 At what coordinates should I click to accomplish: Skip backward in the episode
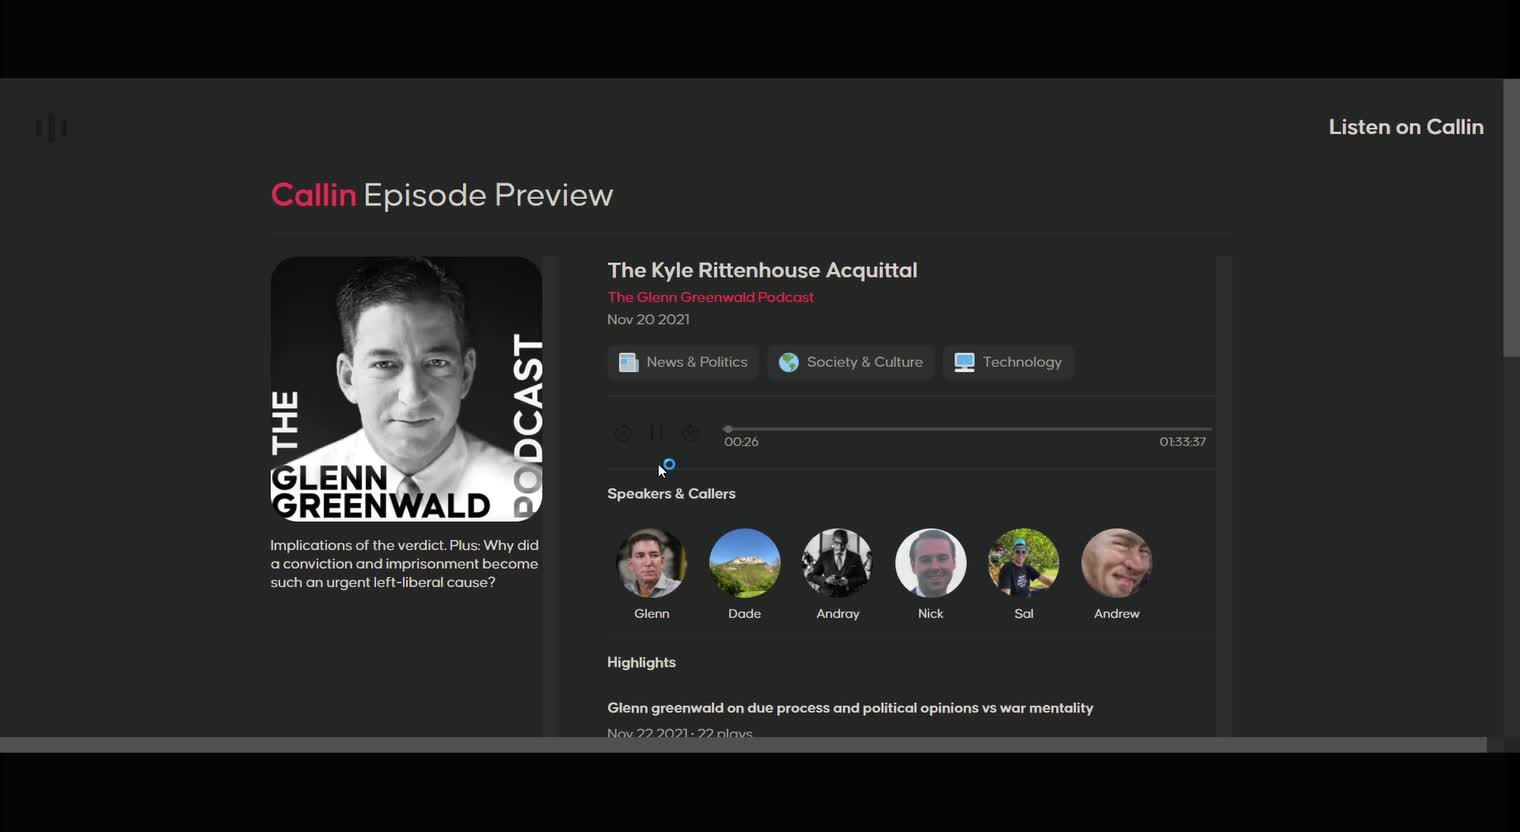tap(622, 432)
